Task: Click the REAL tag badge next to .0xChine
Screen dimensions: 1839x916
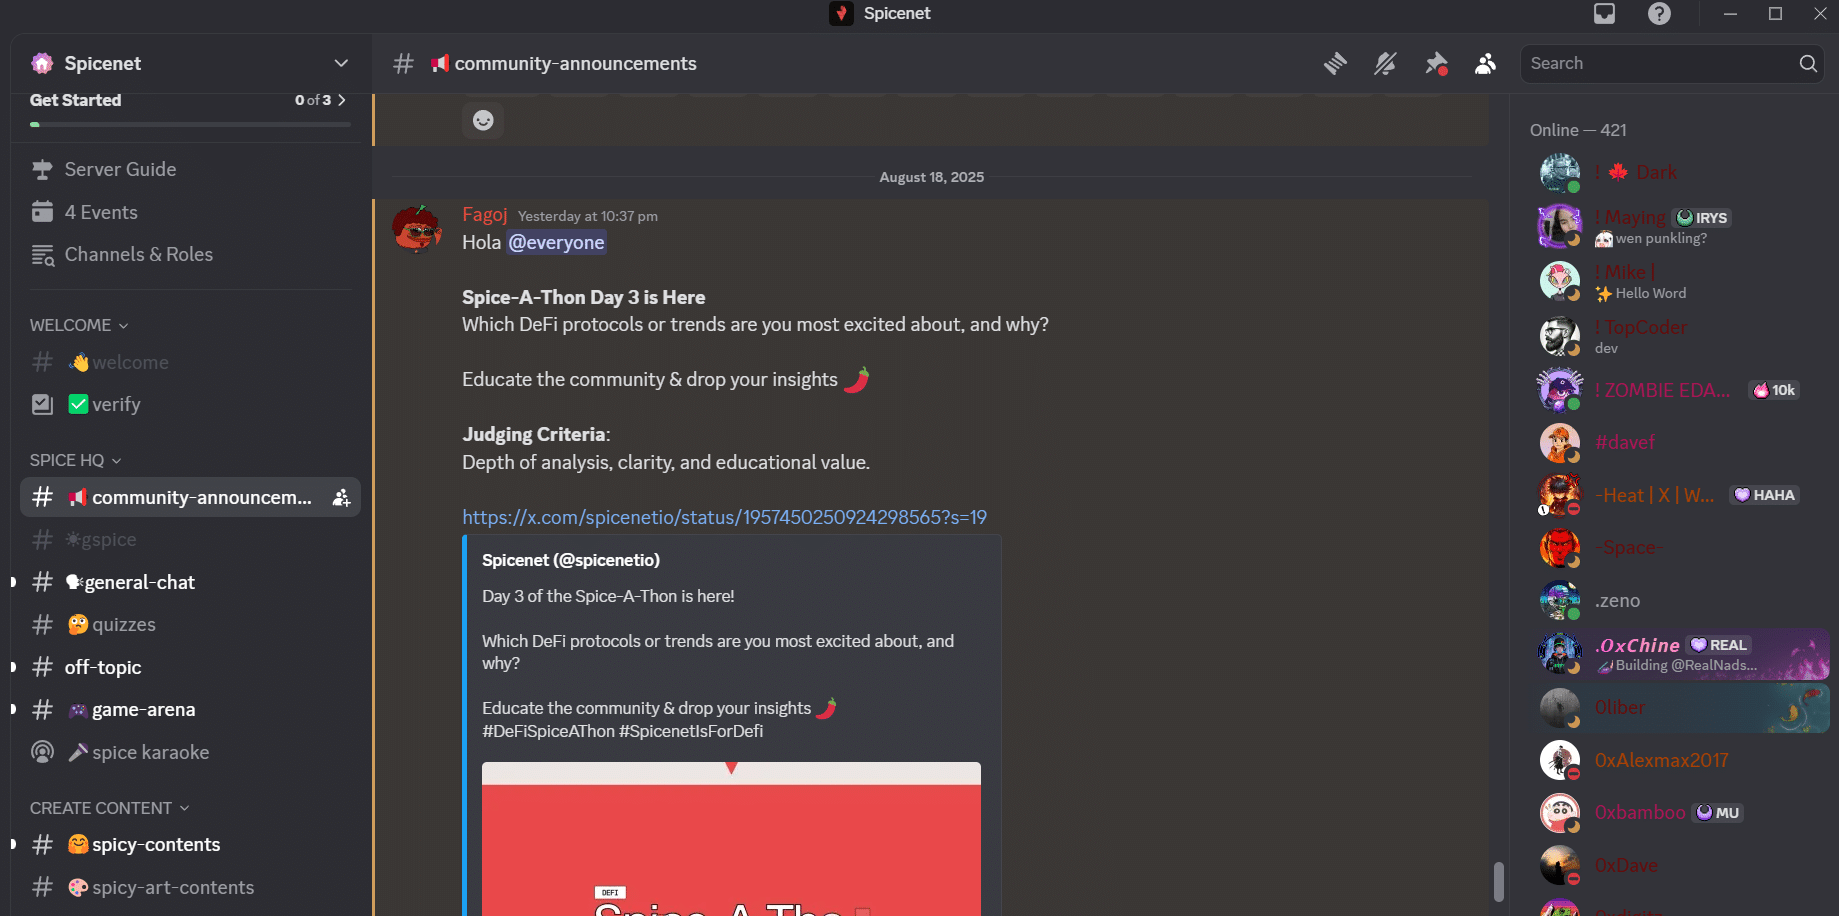Action: [1719, 645]
